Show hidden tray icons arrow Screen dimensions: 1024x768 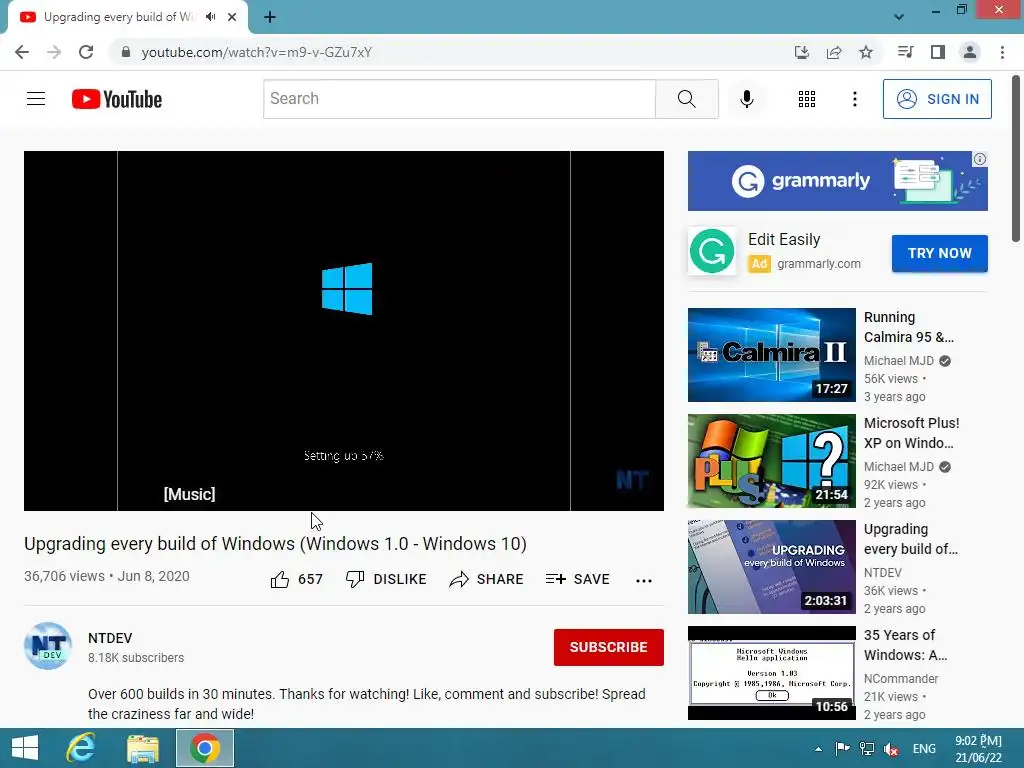[x=818, y=749]
